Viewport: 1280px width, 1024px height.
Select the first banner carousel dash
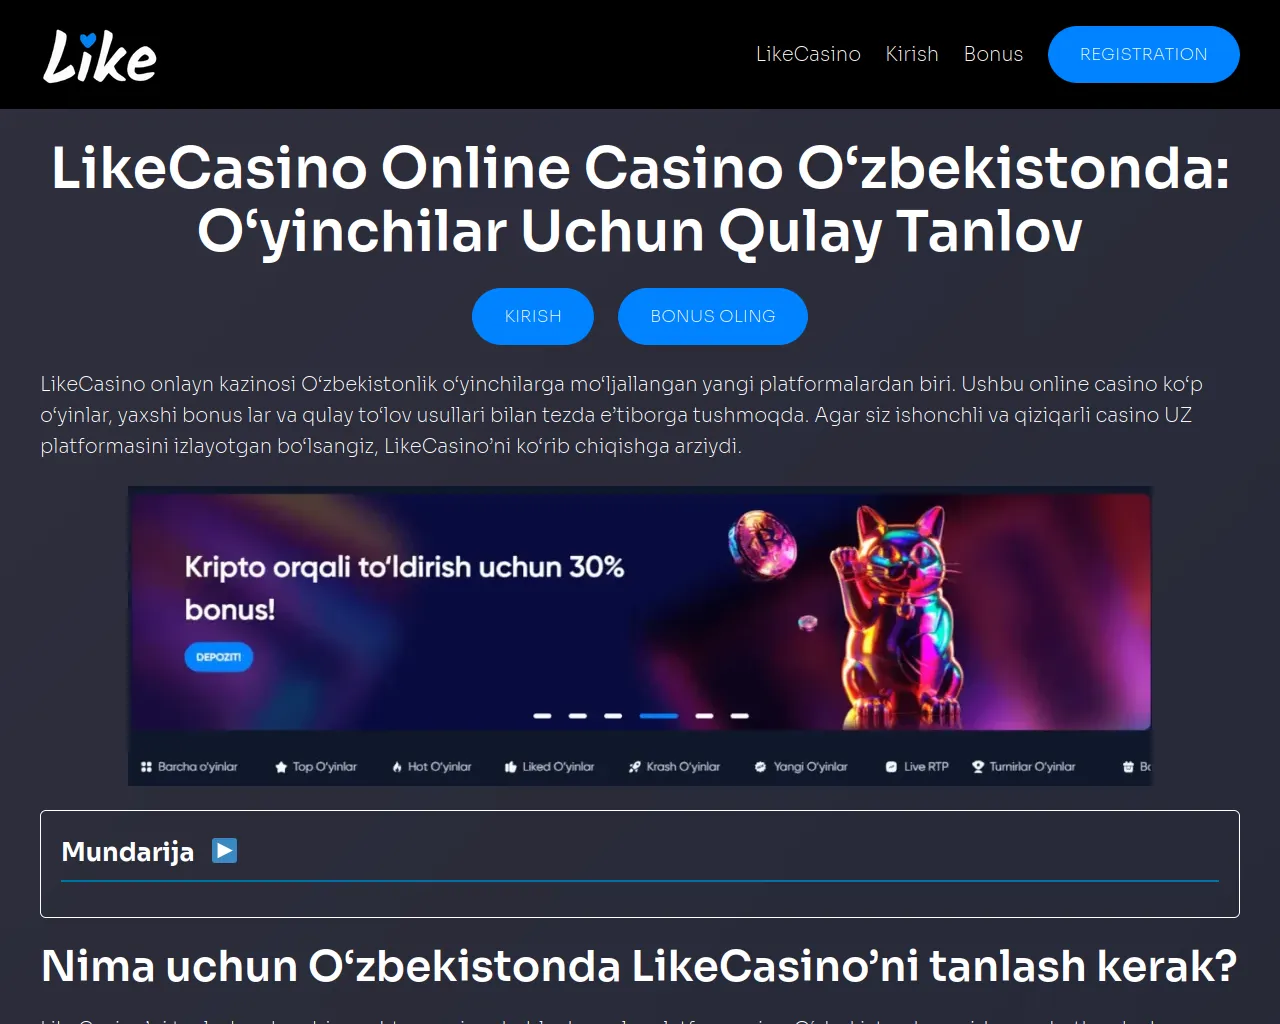(543, 716)
